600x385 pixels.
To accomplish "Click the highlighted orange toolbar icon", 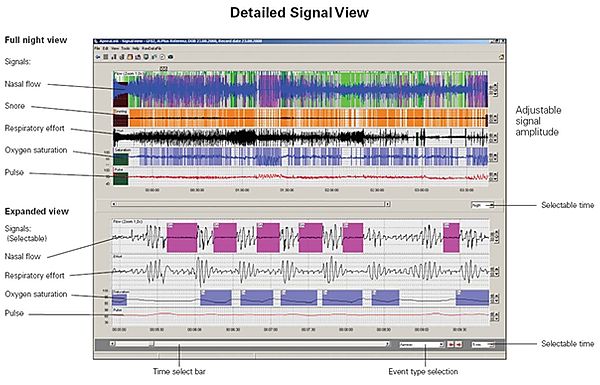I will pyautogui.click(x=130, y=57).
